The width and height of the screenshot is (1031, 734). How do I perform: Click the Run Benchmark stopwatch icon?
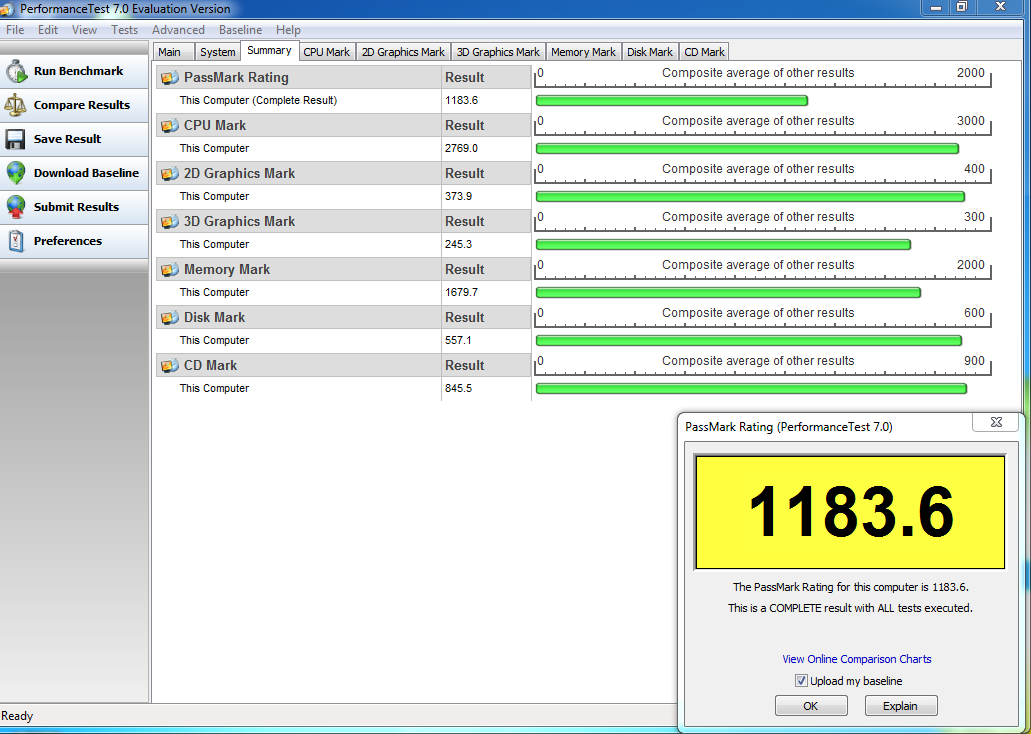pos(16,71)
